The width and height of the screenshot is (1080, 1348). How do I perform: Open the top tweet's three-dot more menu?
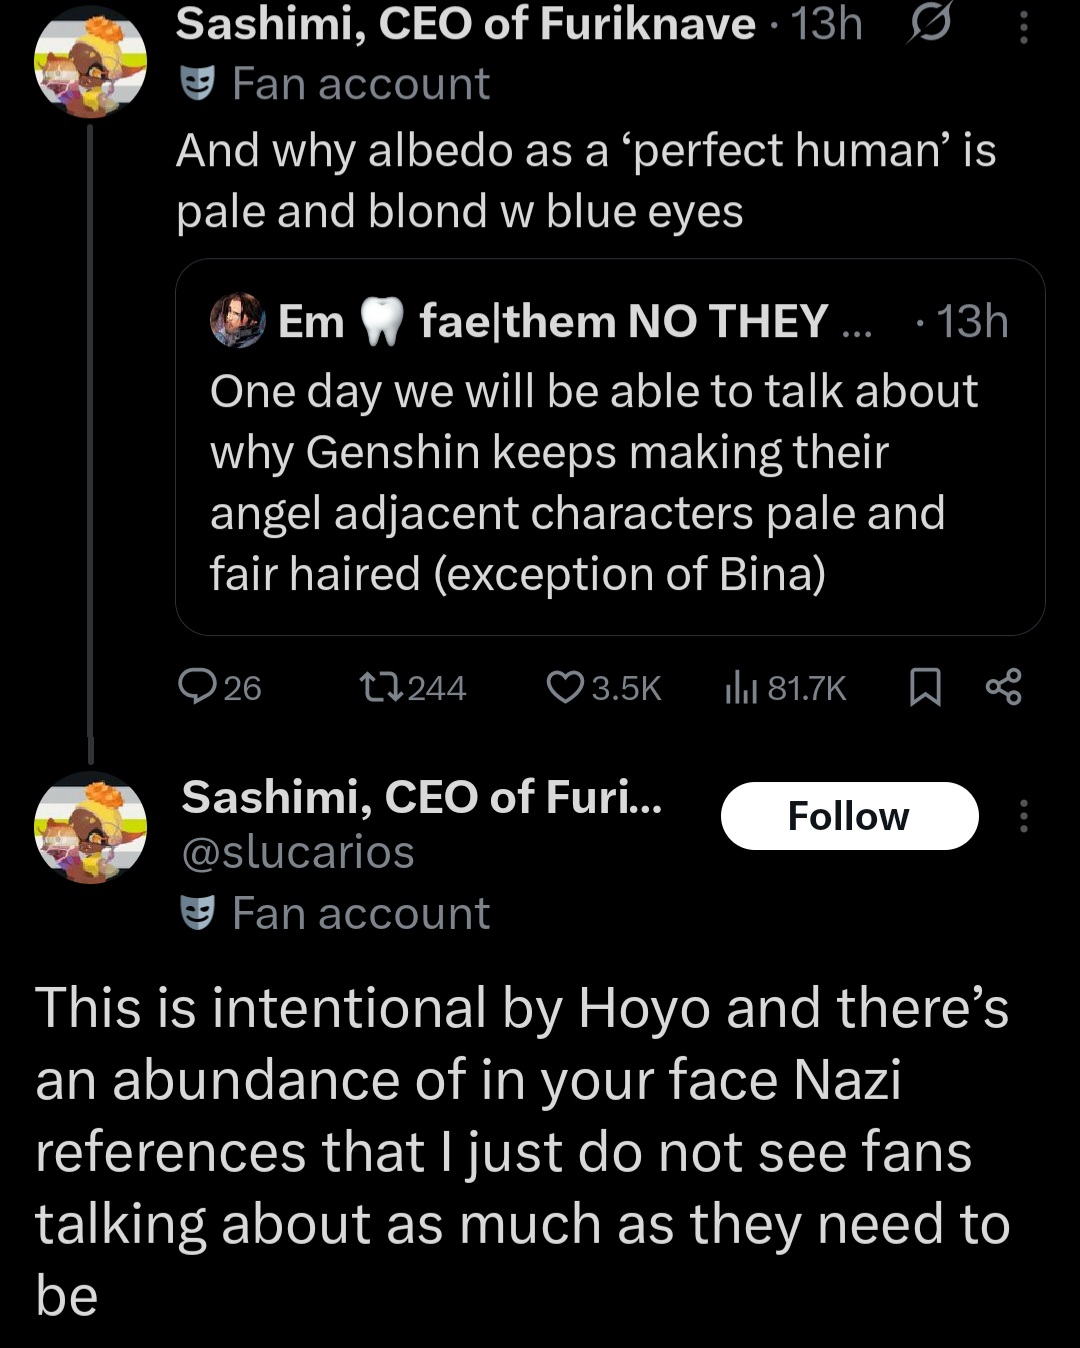(1023, 26)
